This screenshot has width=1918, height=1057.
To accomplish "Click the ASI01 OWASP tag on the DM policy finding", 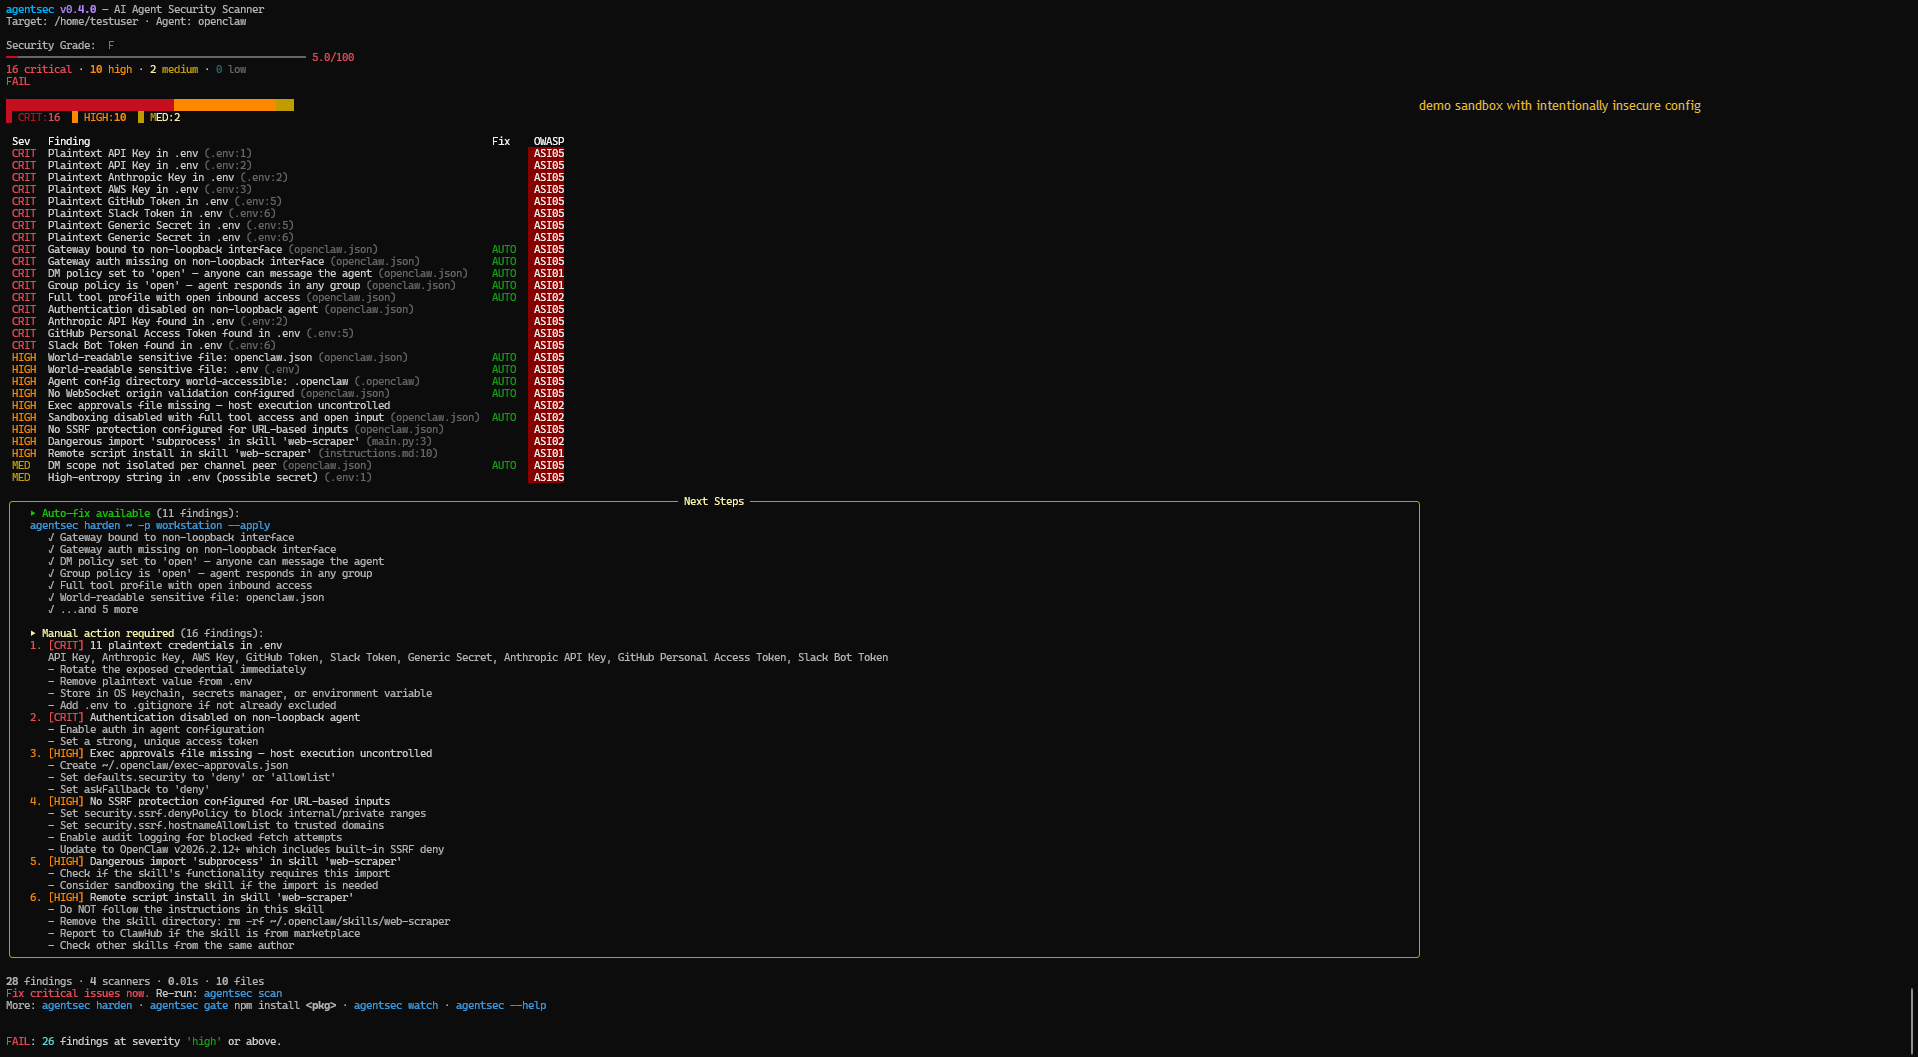I will coord(548,273).
